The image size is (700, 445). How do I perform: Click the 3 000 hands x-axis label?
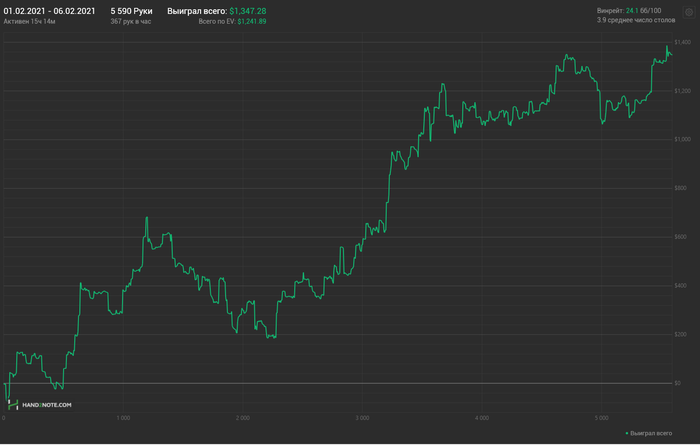click(362, 418)
